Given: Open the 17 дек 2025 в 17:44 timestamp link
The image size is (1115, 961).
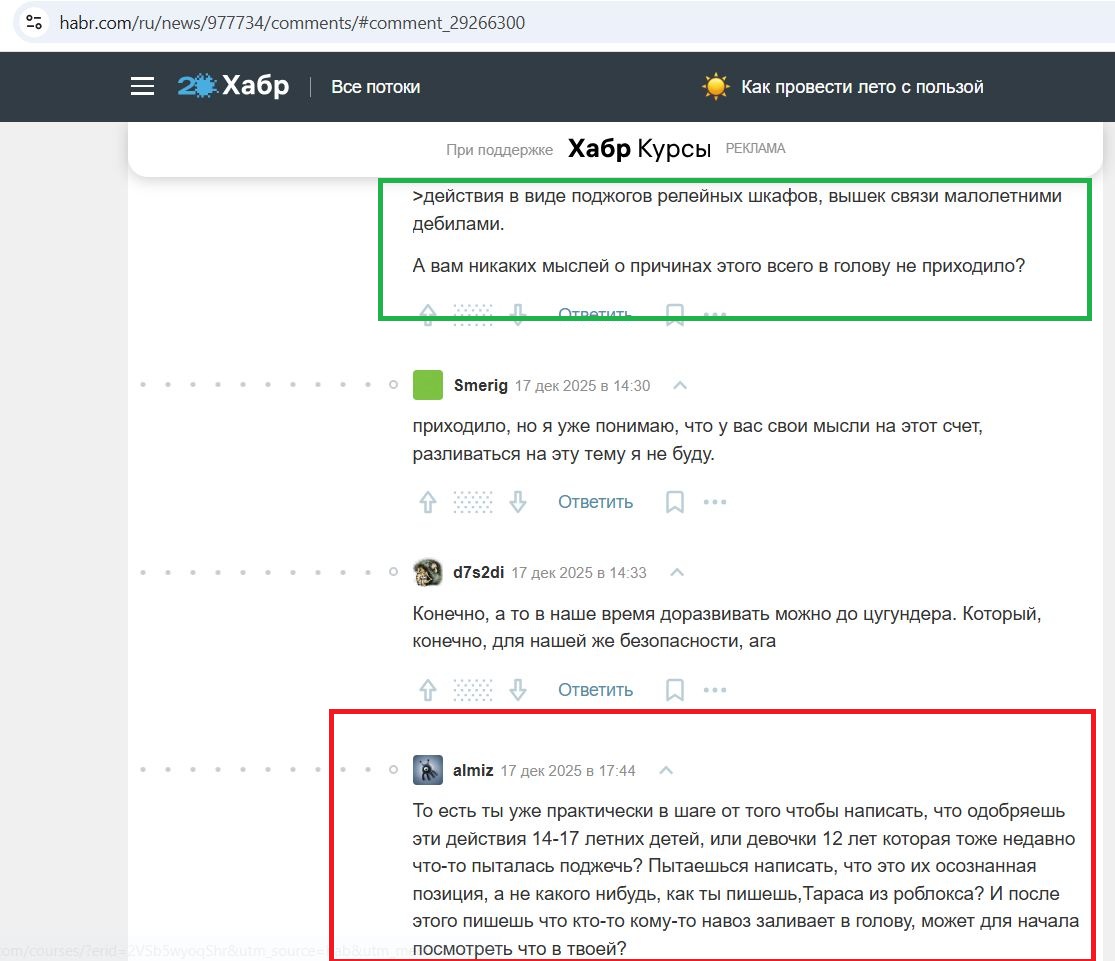Looking at the screenshot, I should pyautogui.click(x=567, y=770).
